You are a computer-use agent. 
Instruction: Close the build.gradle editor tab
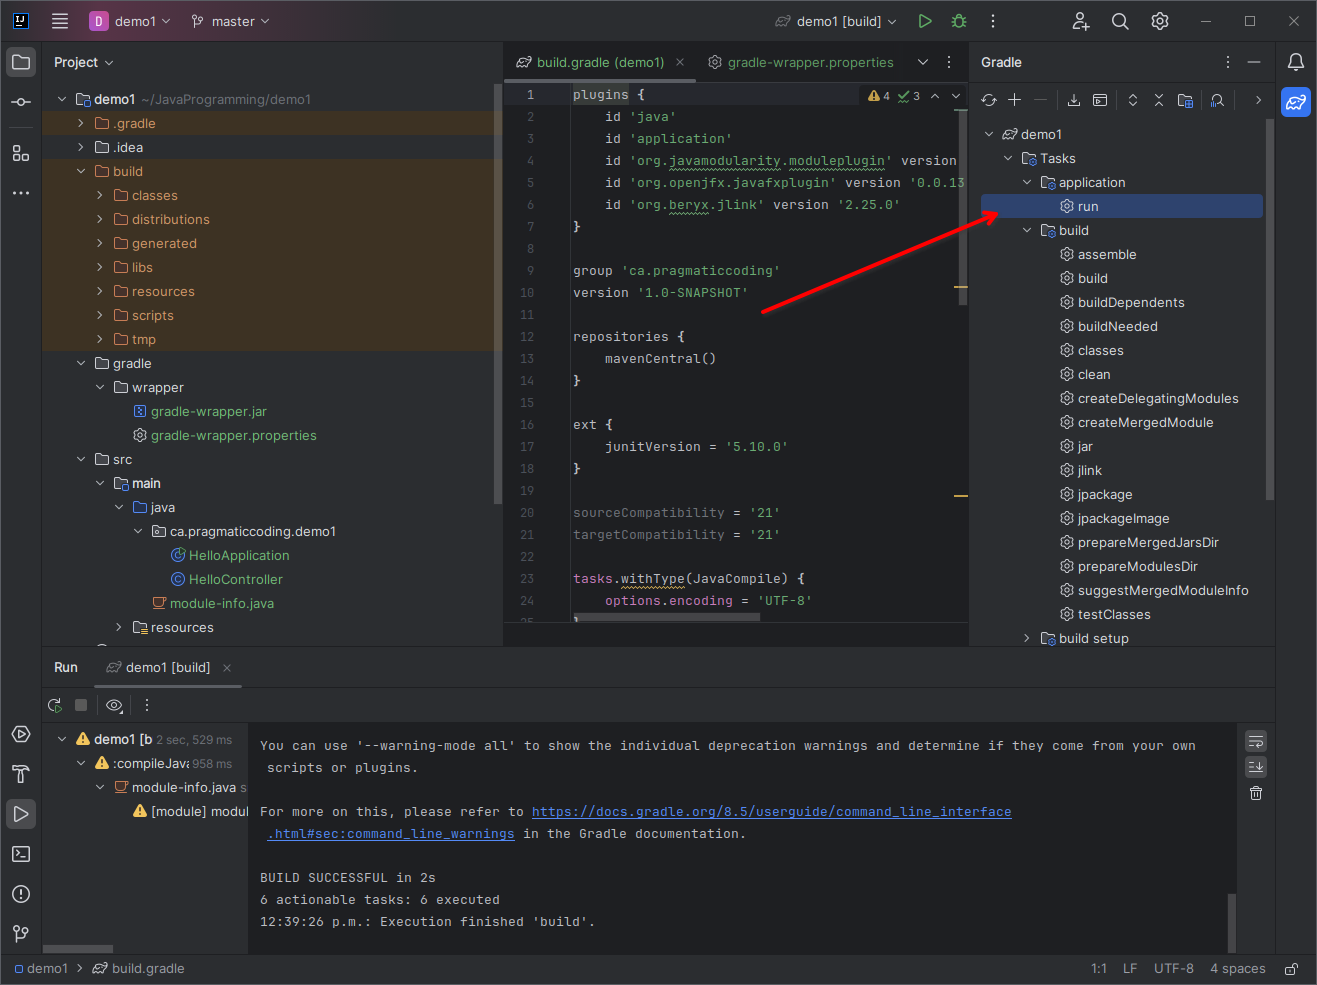(680, 62)
